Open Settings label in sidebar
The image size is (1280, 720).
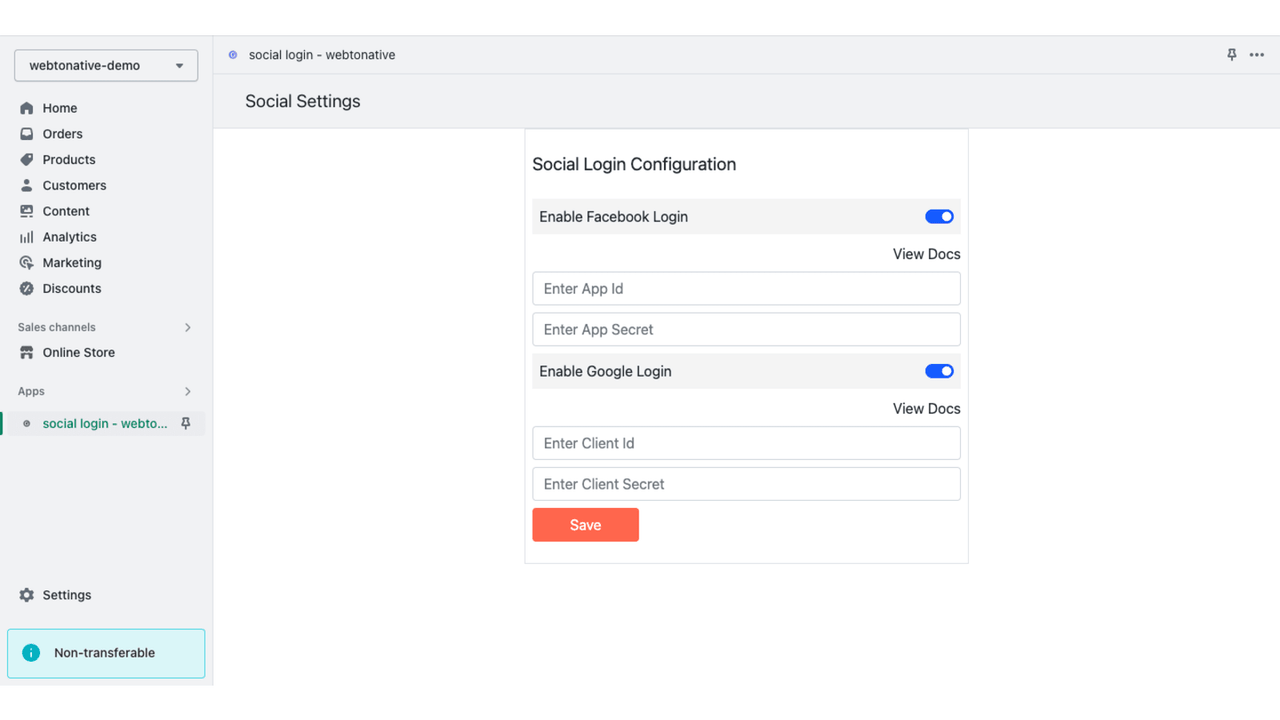pyautogui.click(x=67, y=595)
